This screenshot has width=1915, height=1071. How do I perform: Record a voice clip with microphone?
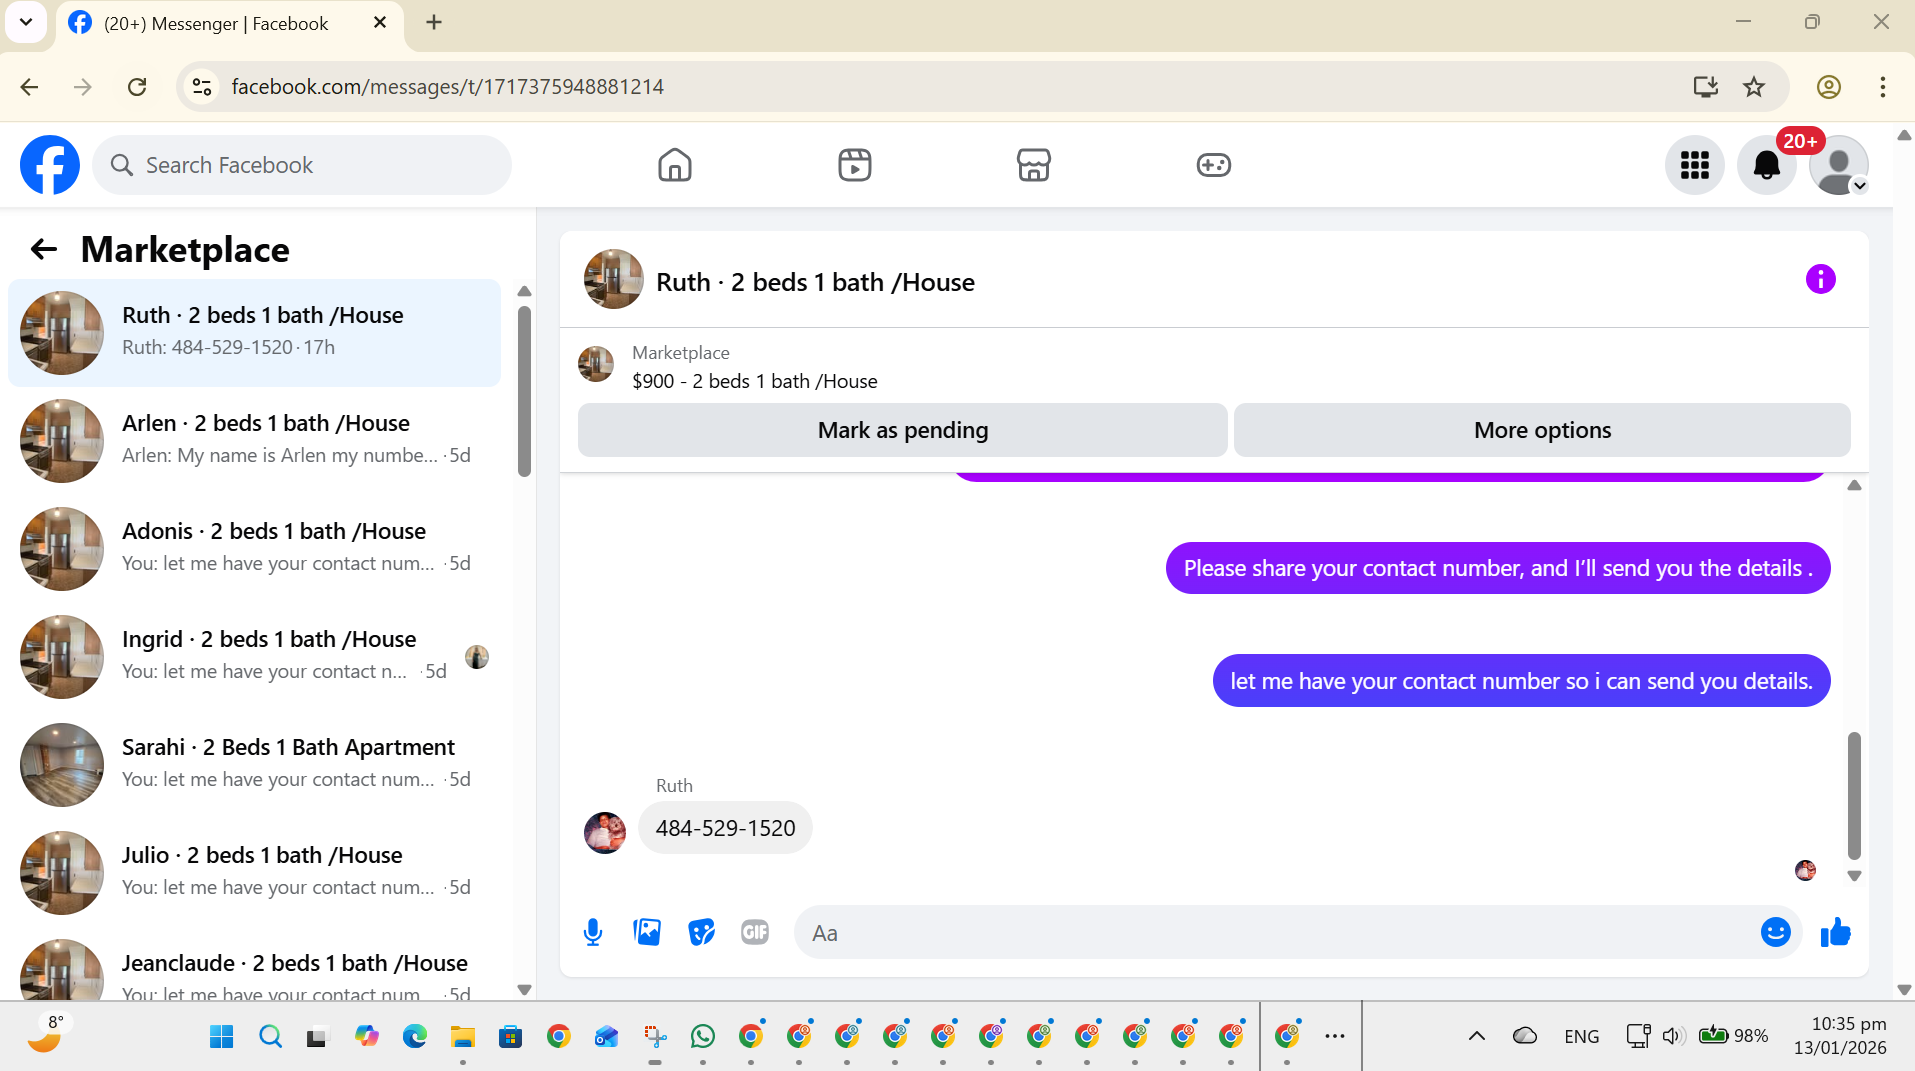point(593,933)
